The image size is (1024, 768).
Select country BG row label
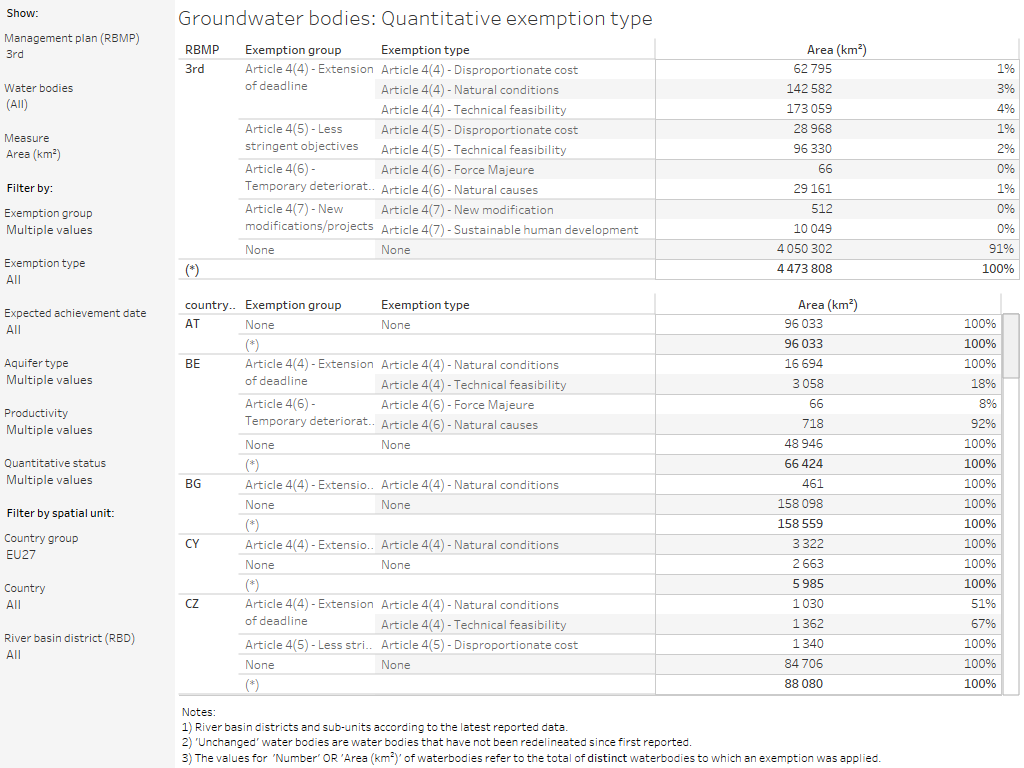click(x=193, y=484)
